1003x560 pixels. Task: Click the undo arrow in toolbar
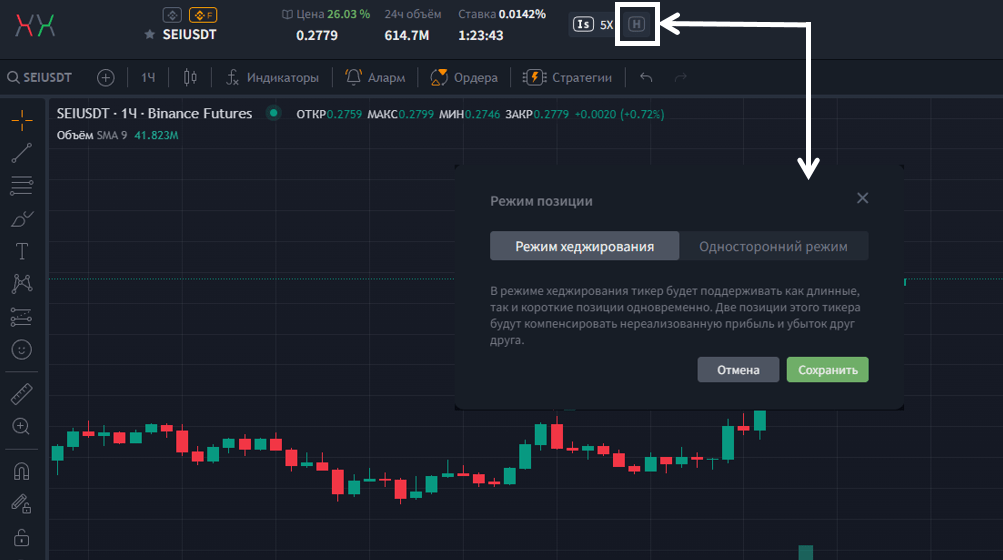[646, 77]
